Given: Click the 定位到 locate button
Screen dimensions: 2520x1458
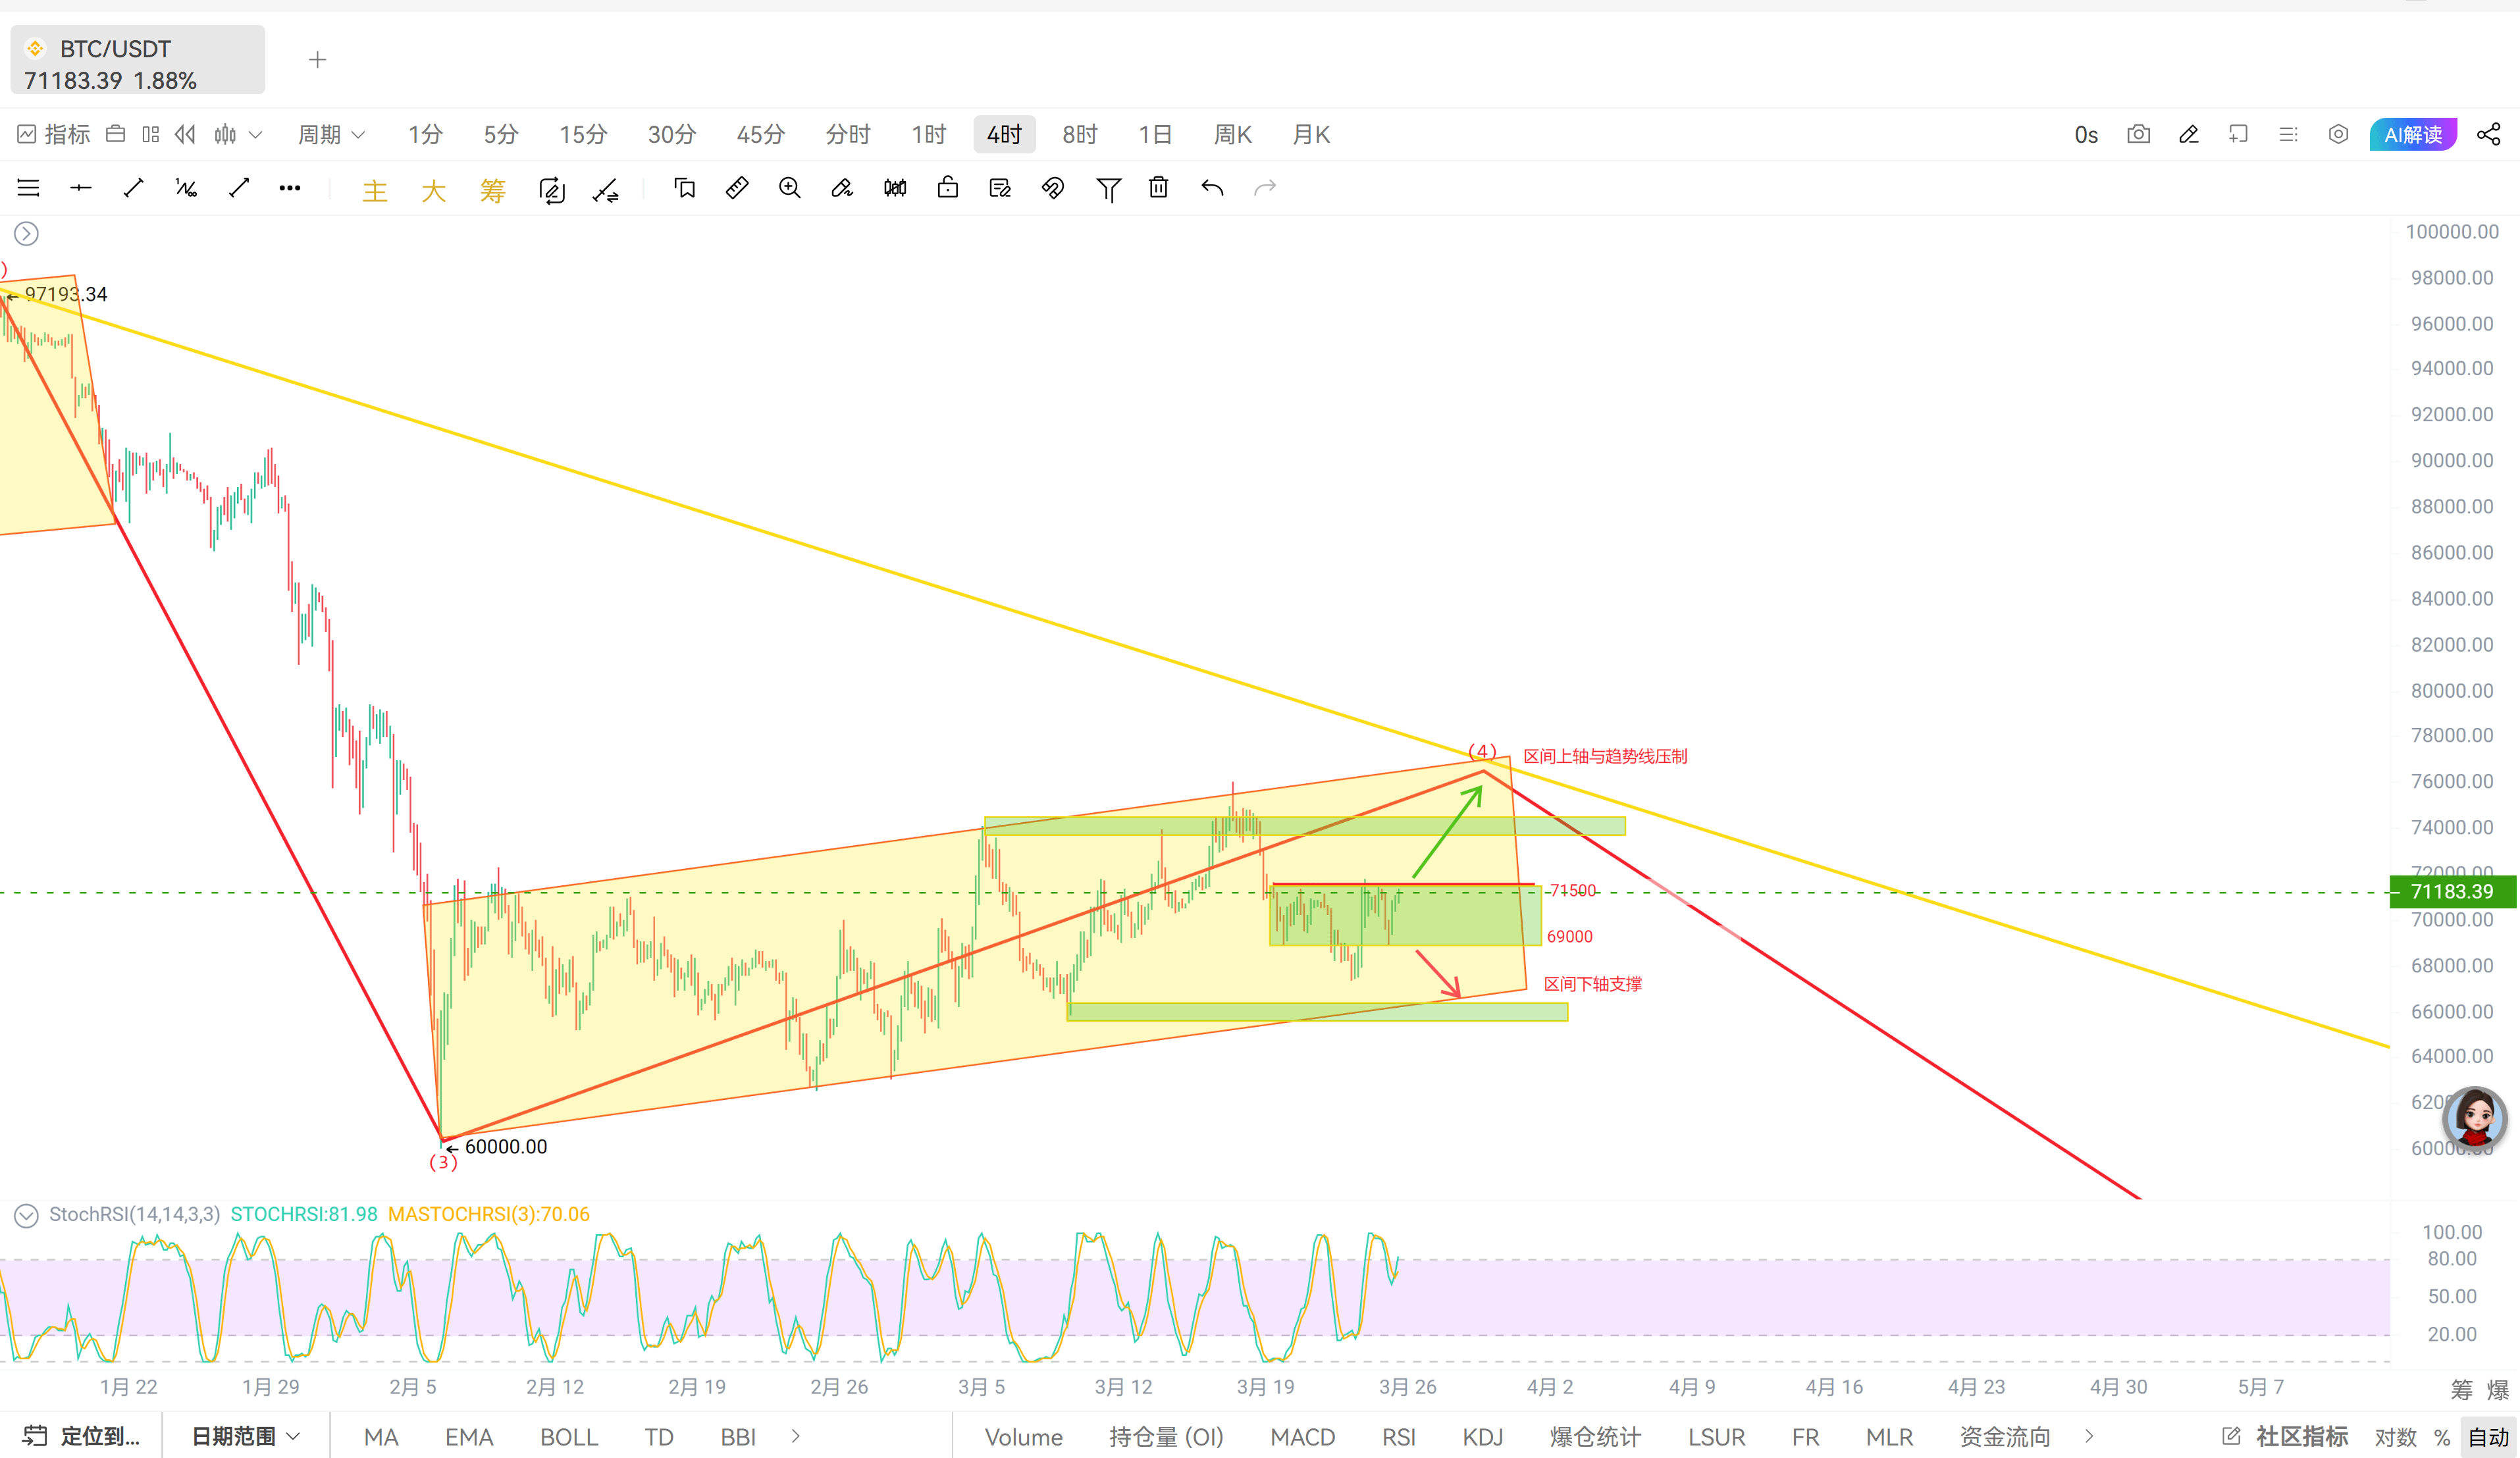Looking at the screenshot, I should click(x=82, y=1436).
